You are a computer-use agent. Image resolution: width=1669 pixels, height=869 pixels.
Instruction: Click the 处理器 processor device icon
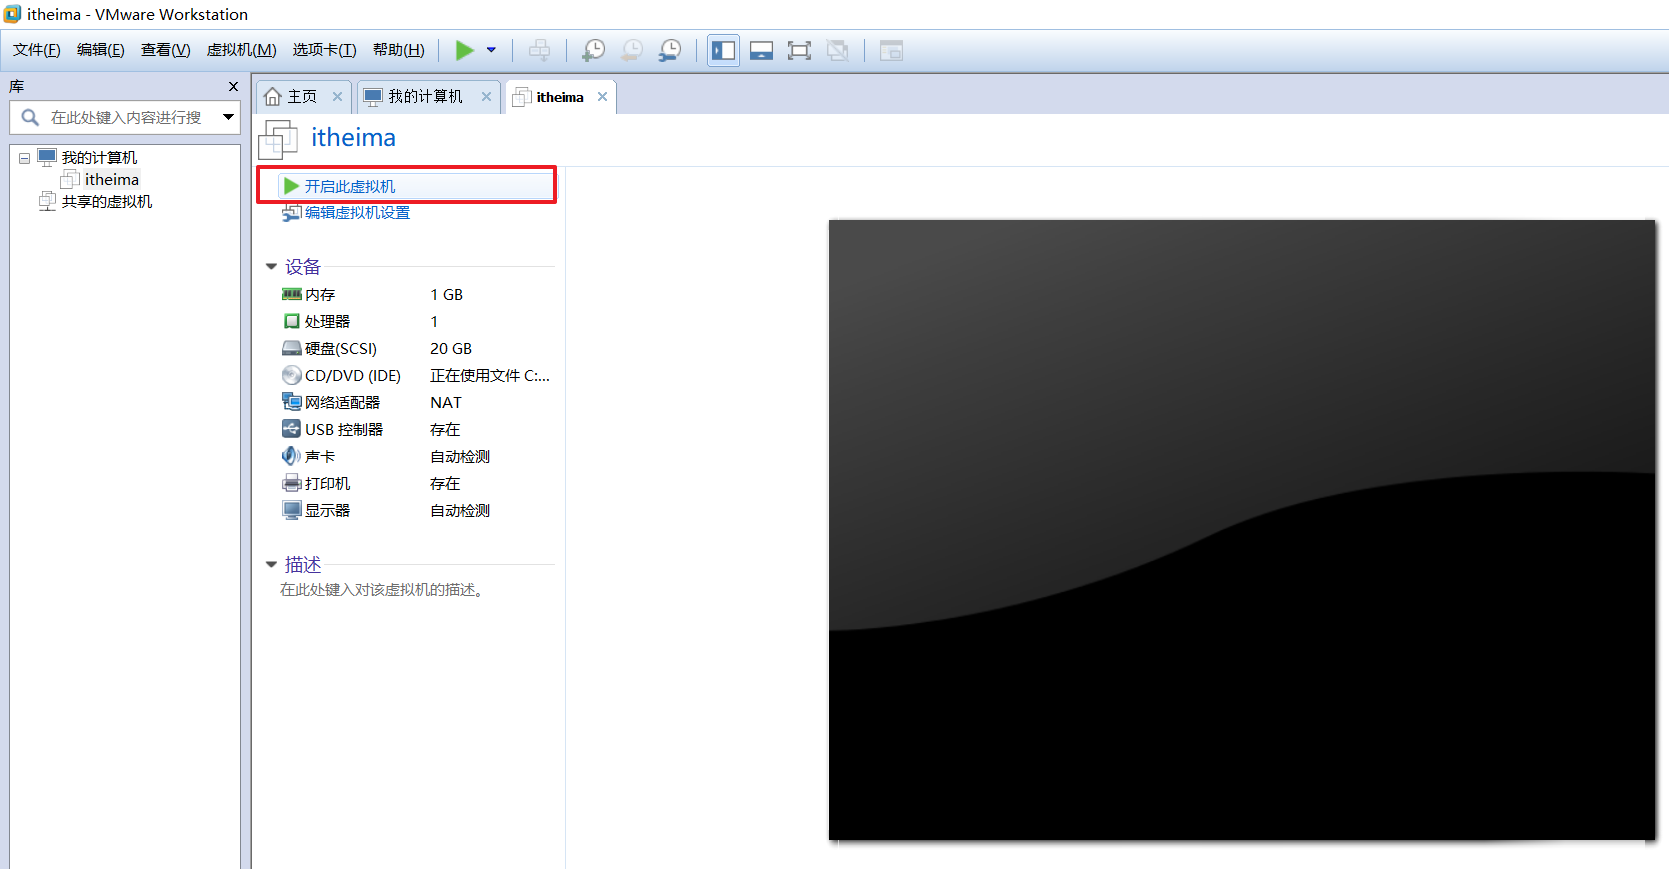click(291, 321)
